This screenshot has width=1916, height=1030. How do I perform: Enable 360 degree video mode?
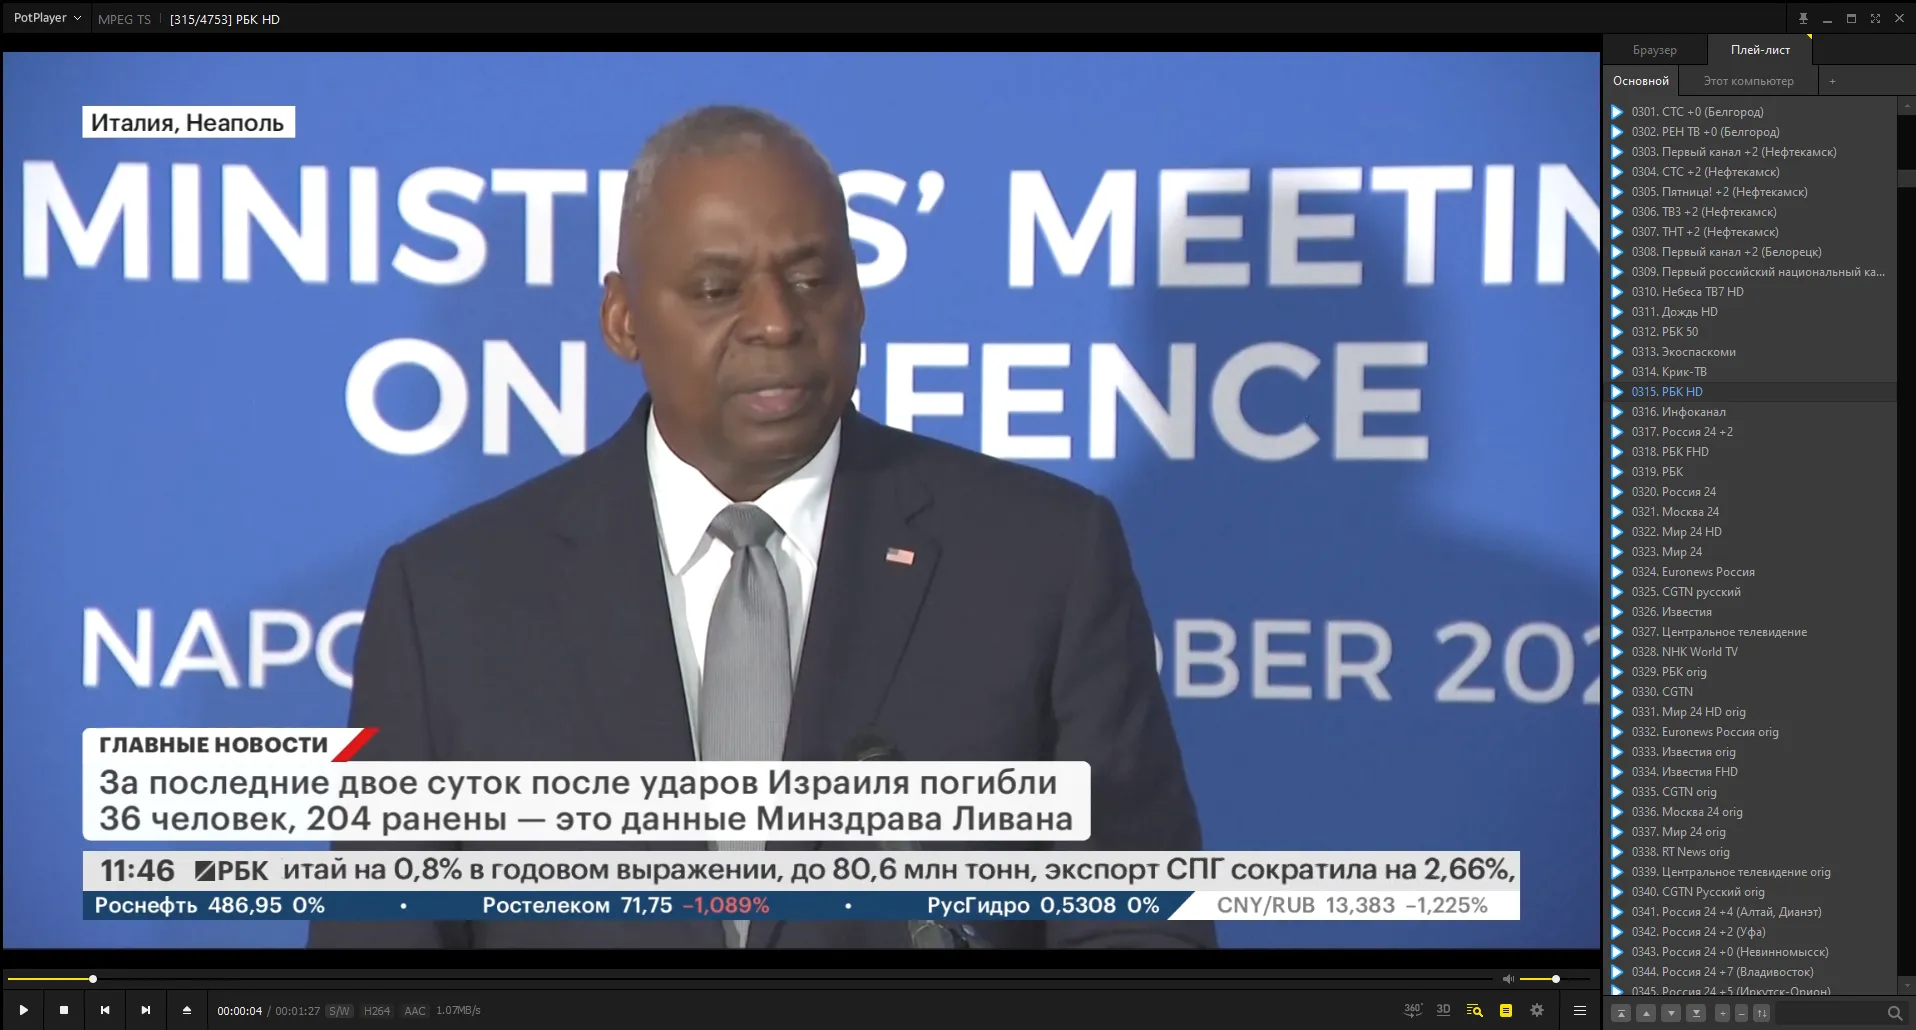coord(1412,1010)
